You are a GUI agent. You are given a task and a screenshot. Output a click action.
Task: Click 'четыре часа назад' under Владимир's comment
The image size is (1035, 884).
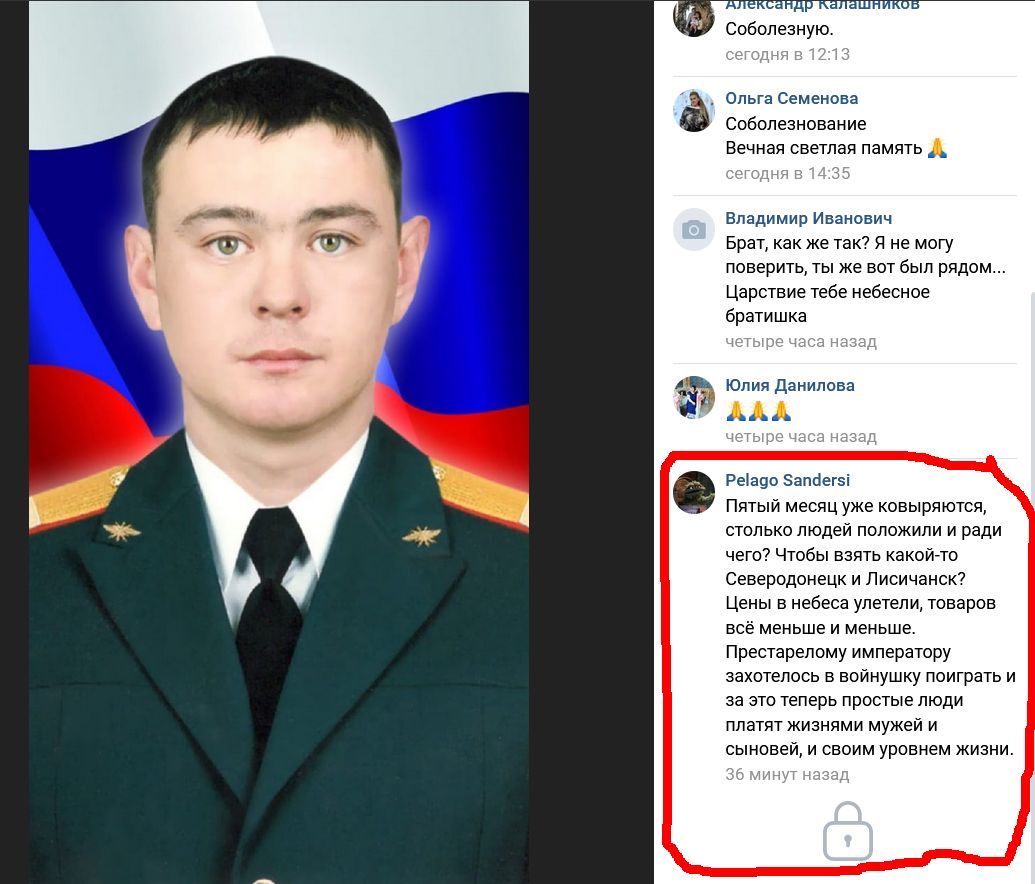[x=801, y=341]
